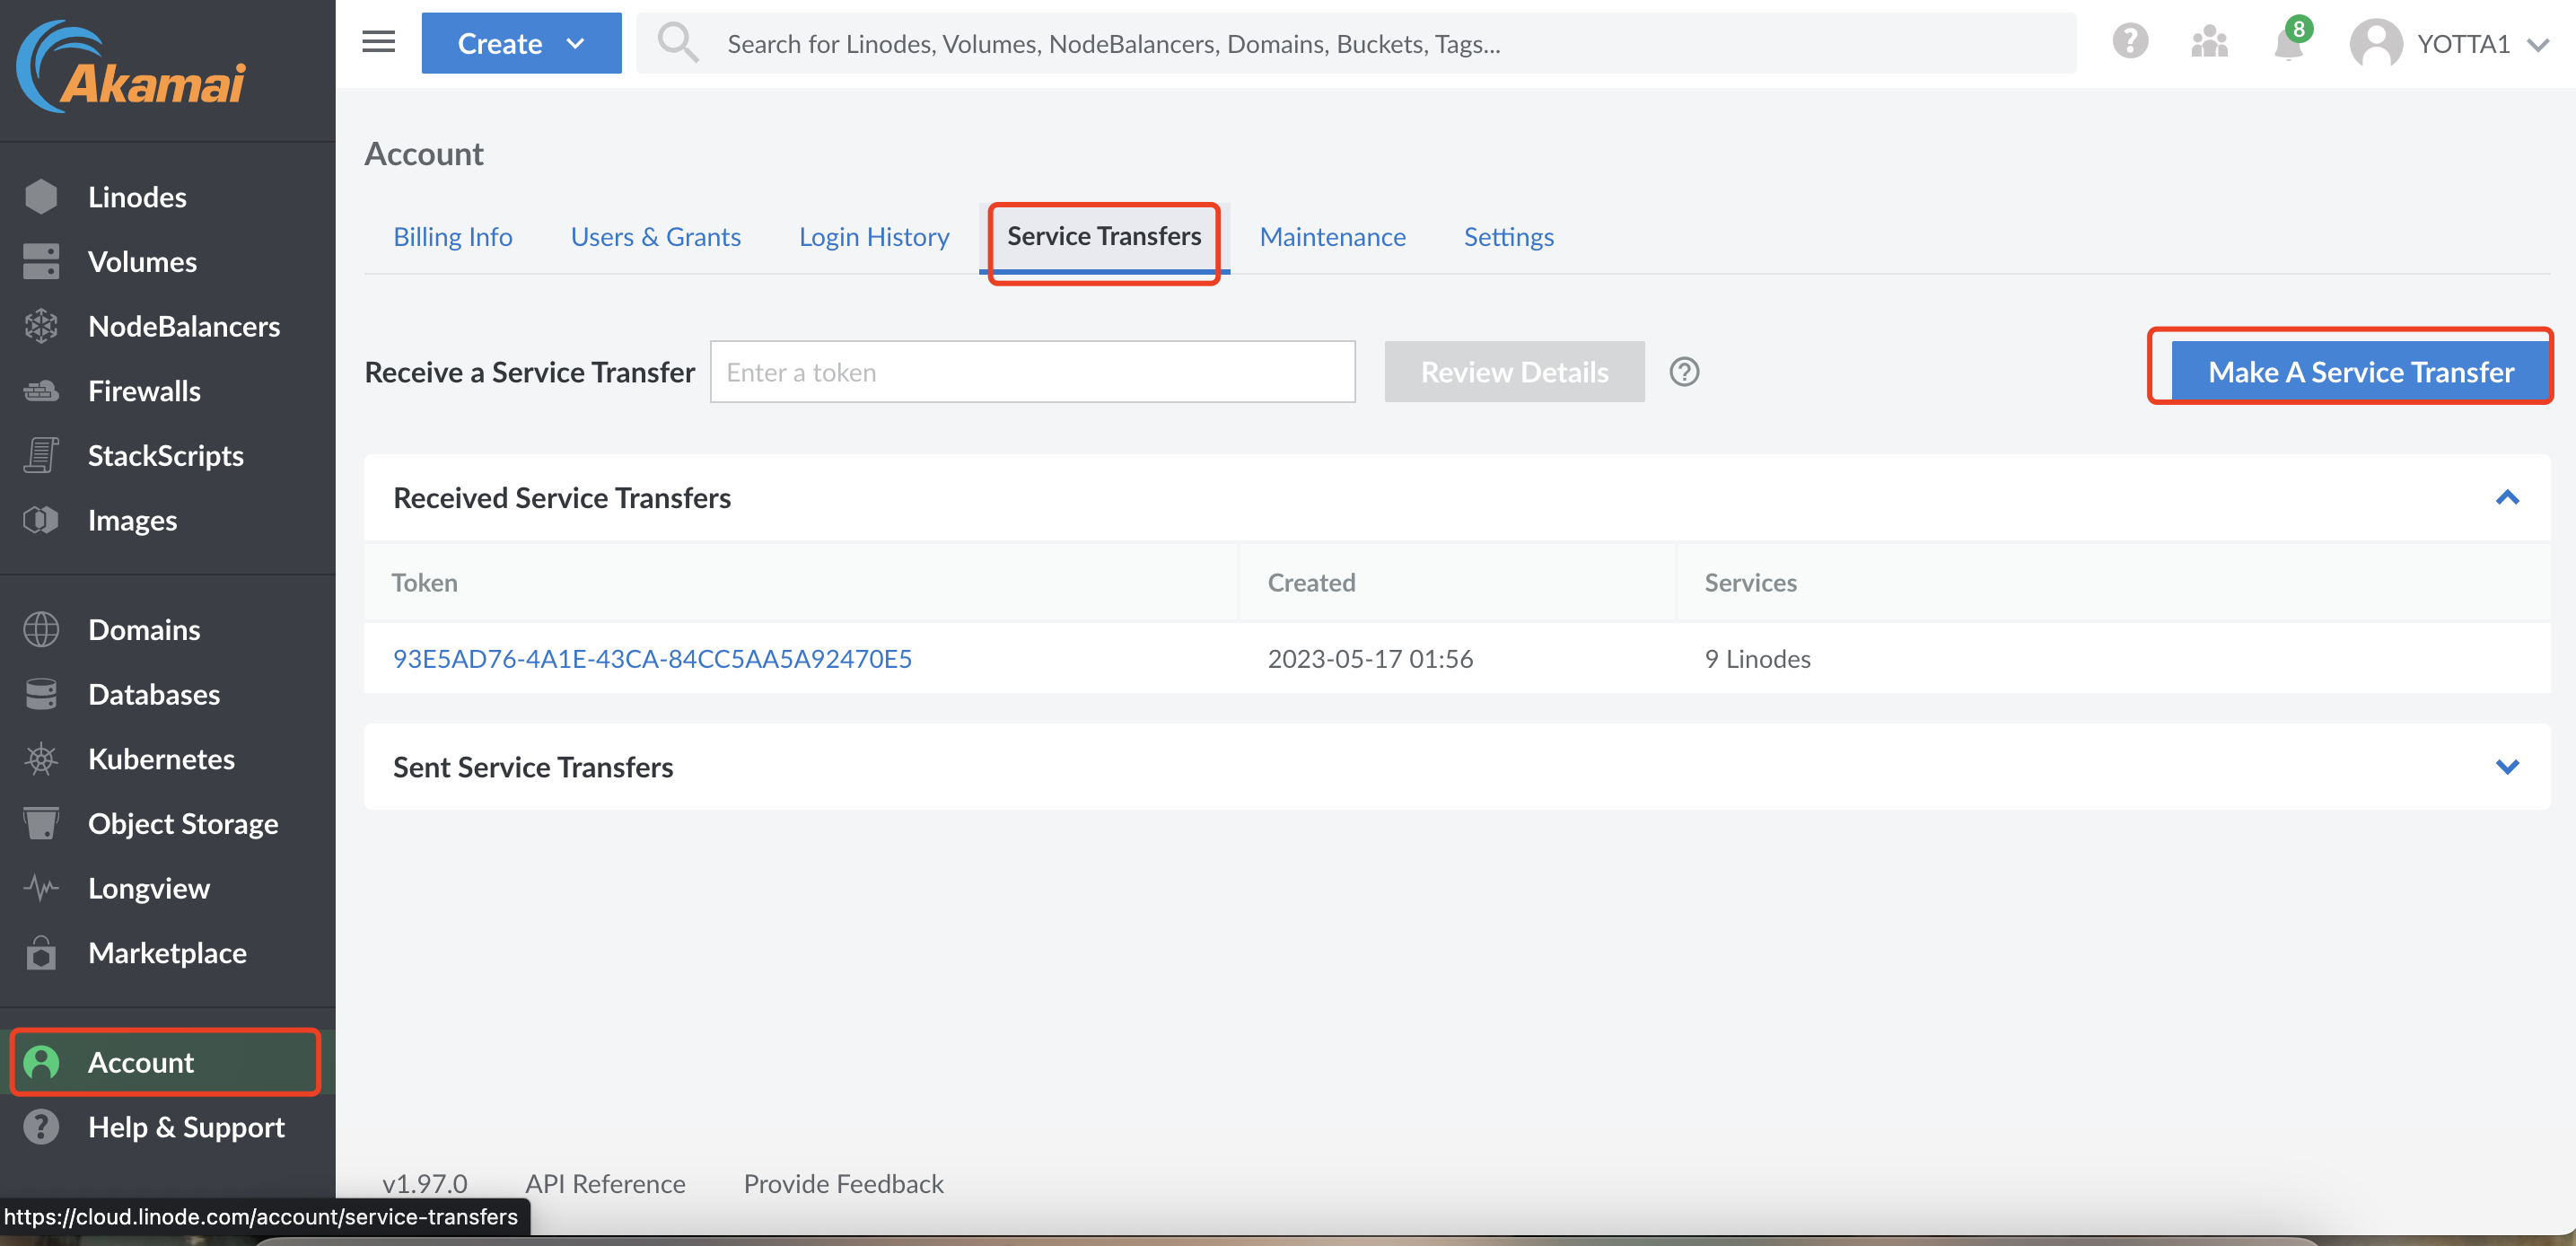Click the Domains globe icon
2576x1246 pixels.
point(41,630)
